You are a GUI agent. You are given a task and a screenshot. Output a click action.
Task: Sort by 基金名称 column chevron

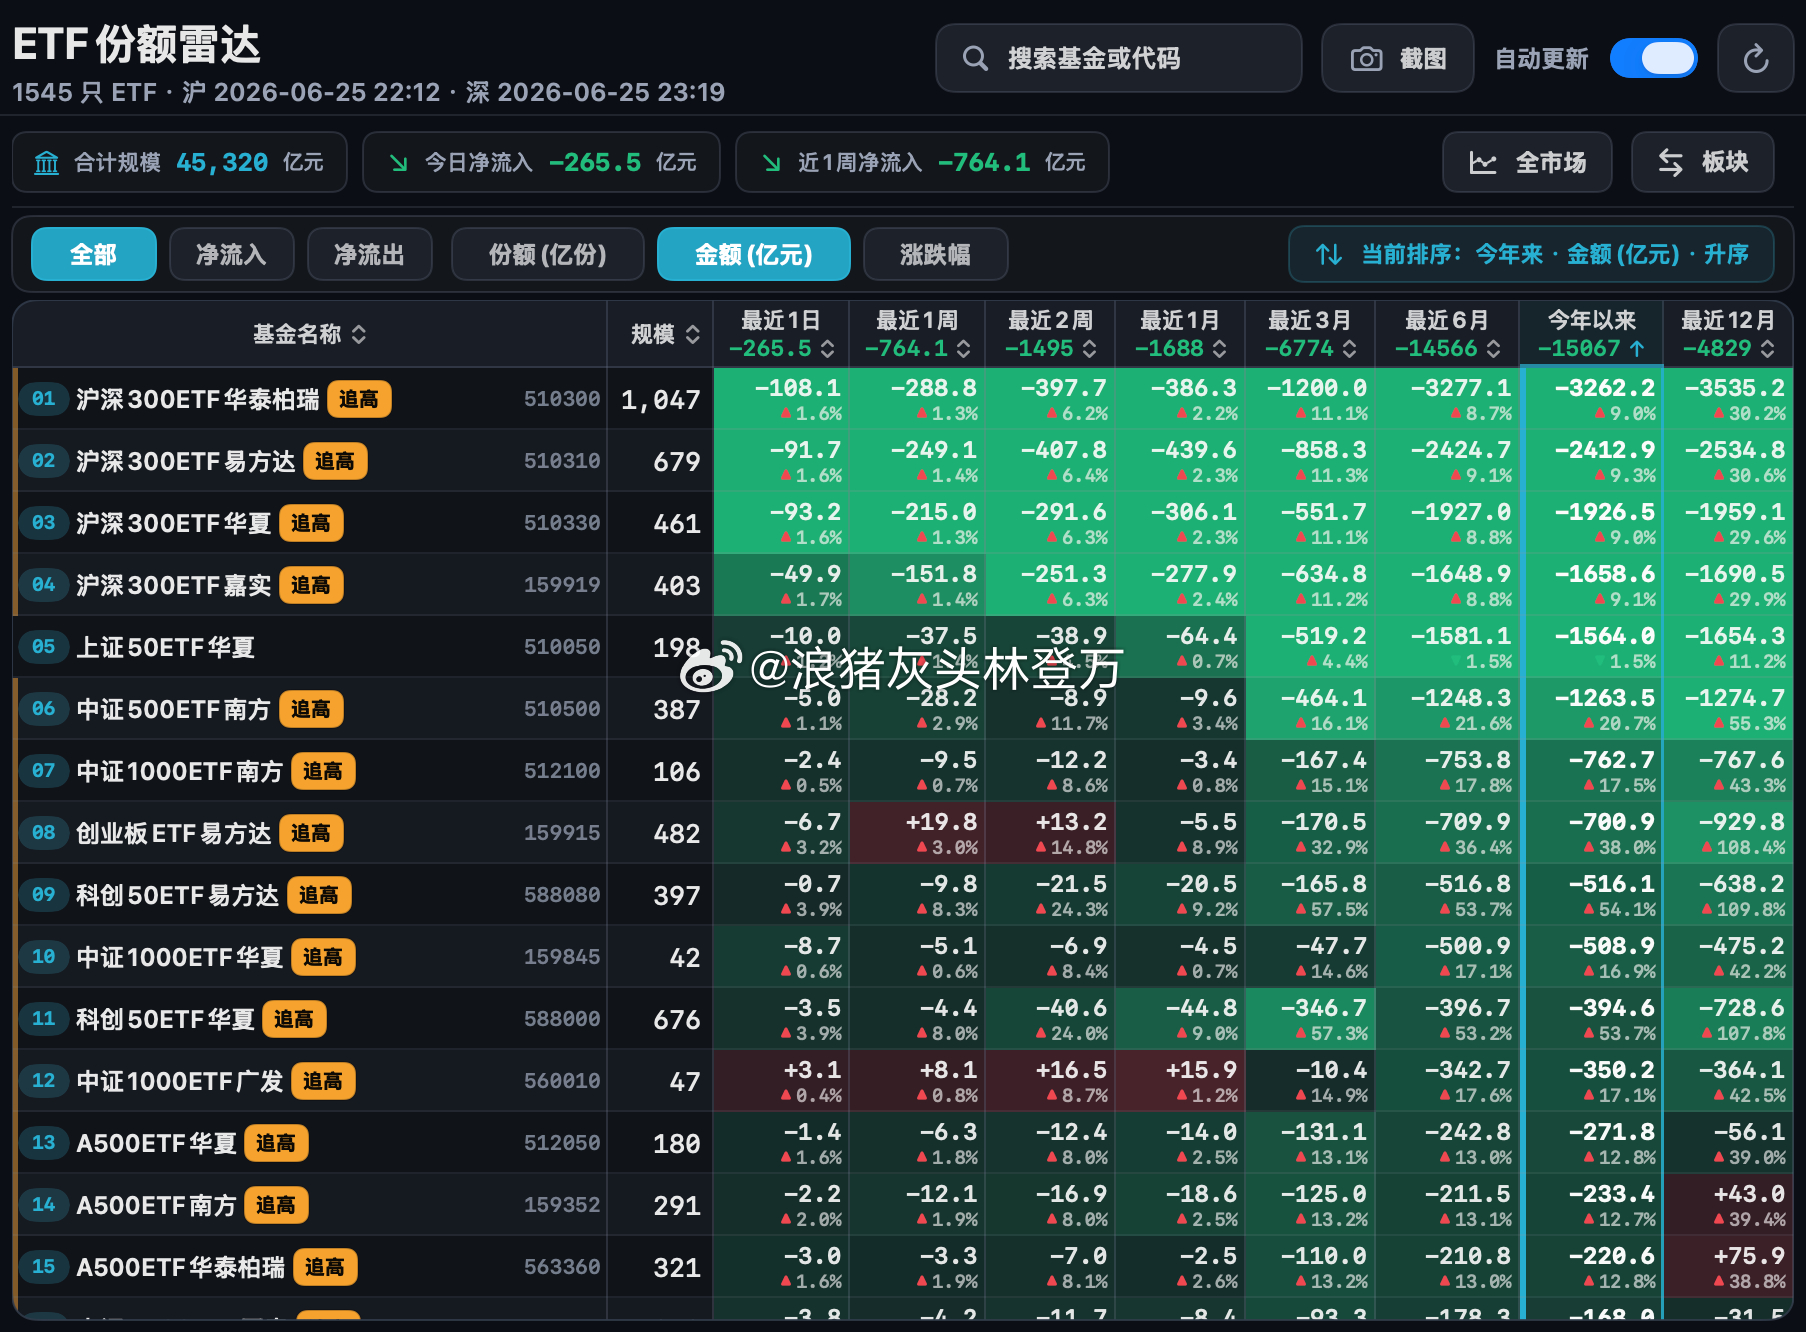coord(358,335)
